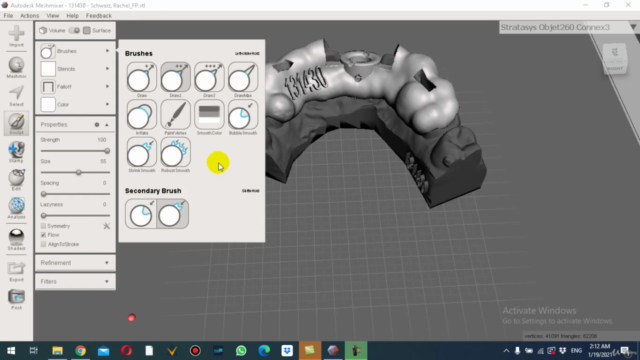
Task: Click the Color swatch box
Action: coord(48,104)
